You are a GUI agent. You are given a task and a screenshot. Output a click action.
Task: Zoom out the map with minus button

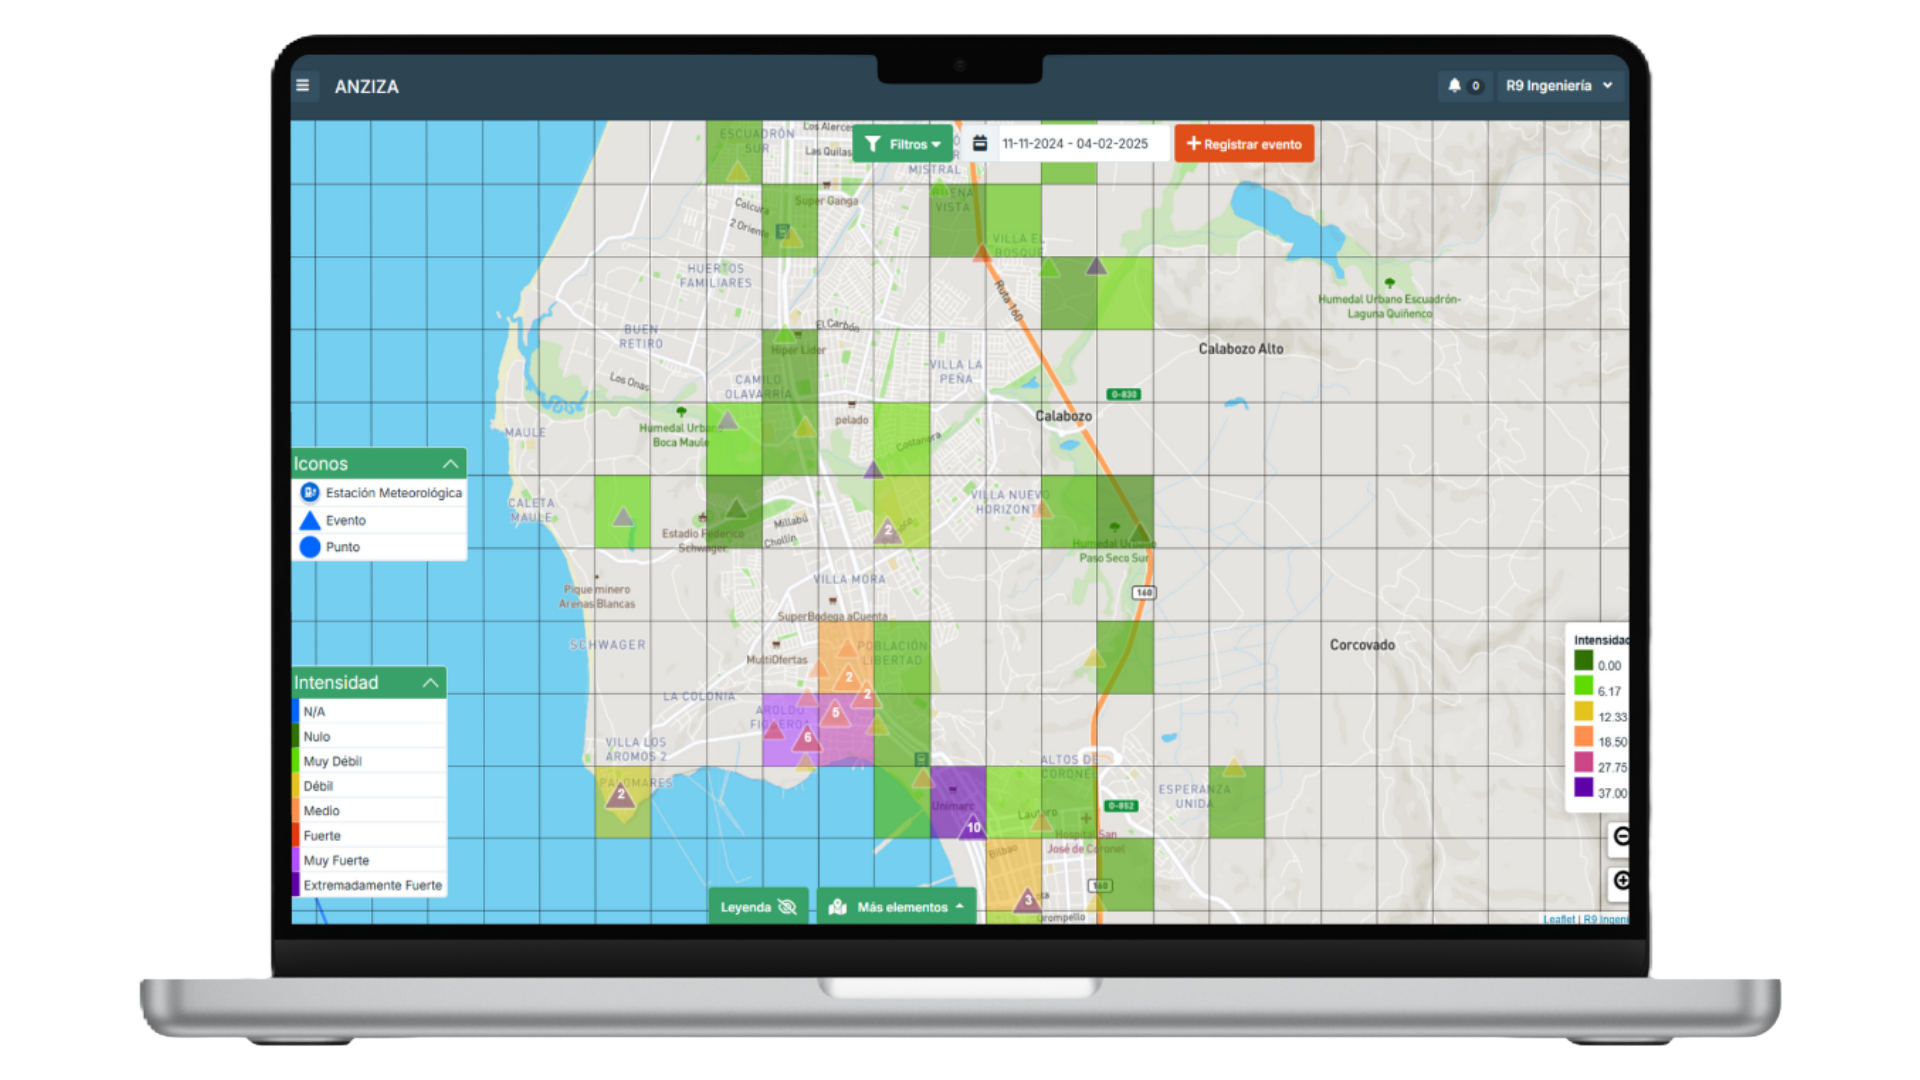point(1620,837)
